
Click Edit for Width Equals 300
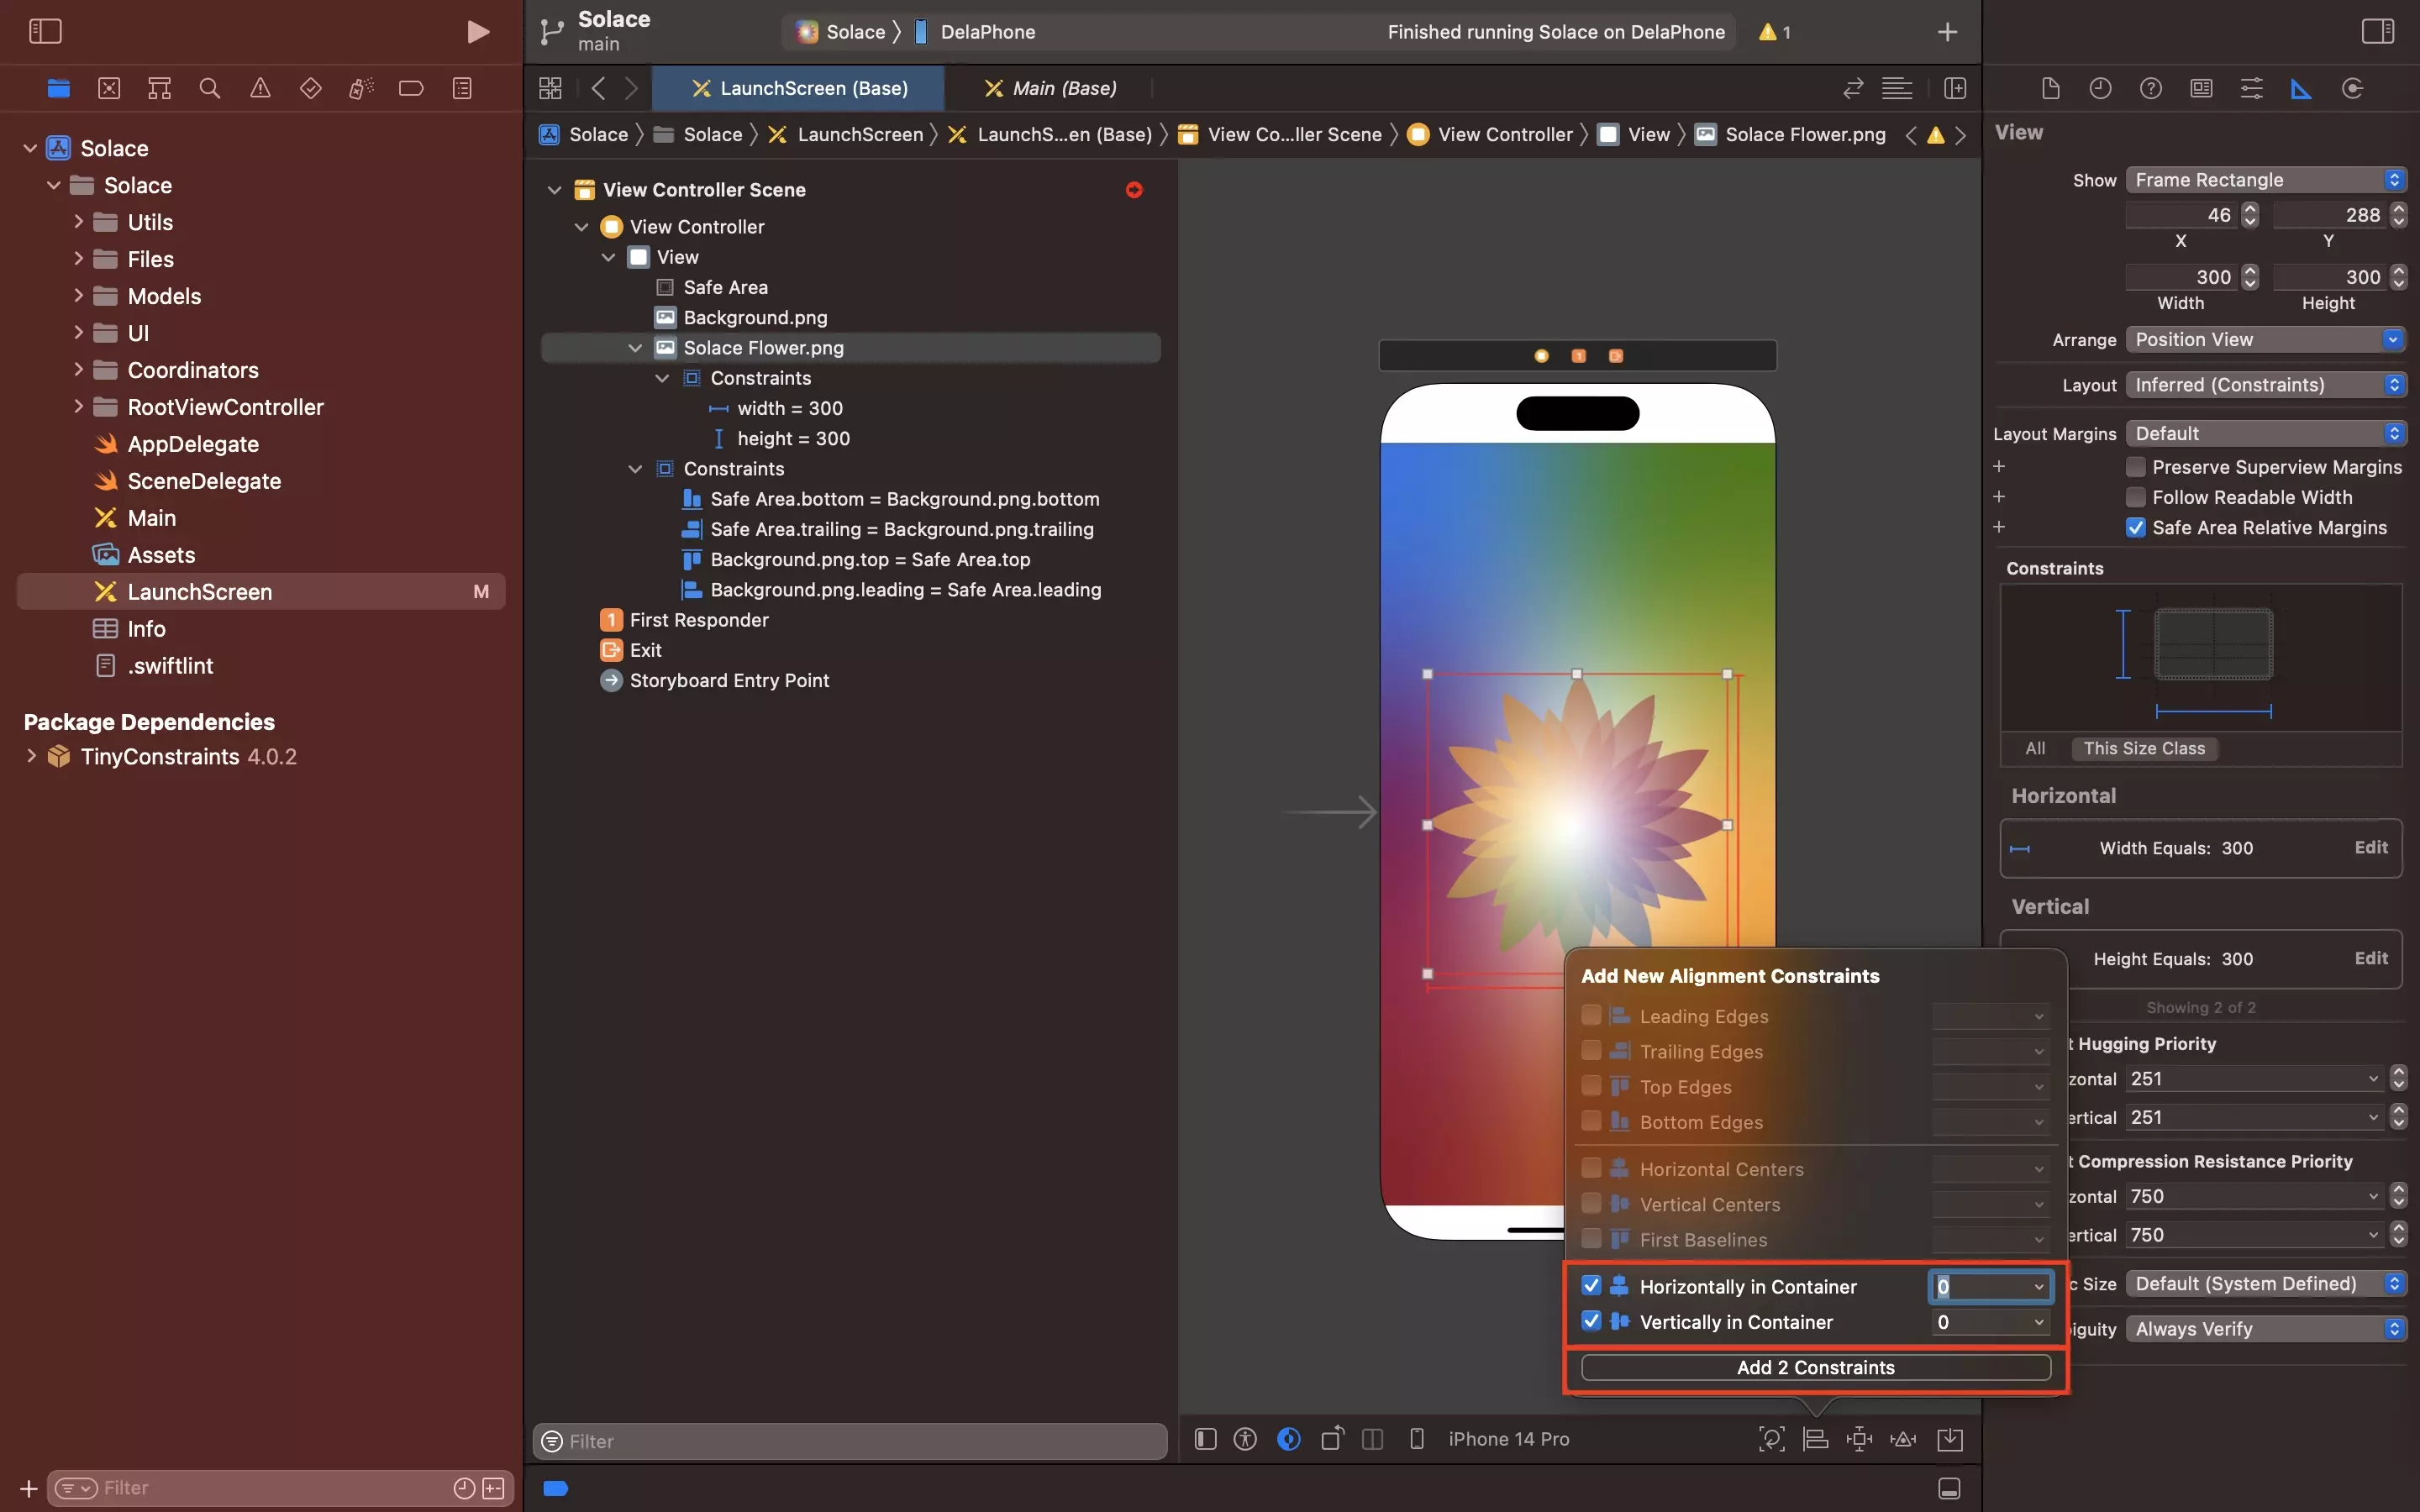(x=2371, y=847)
